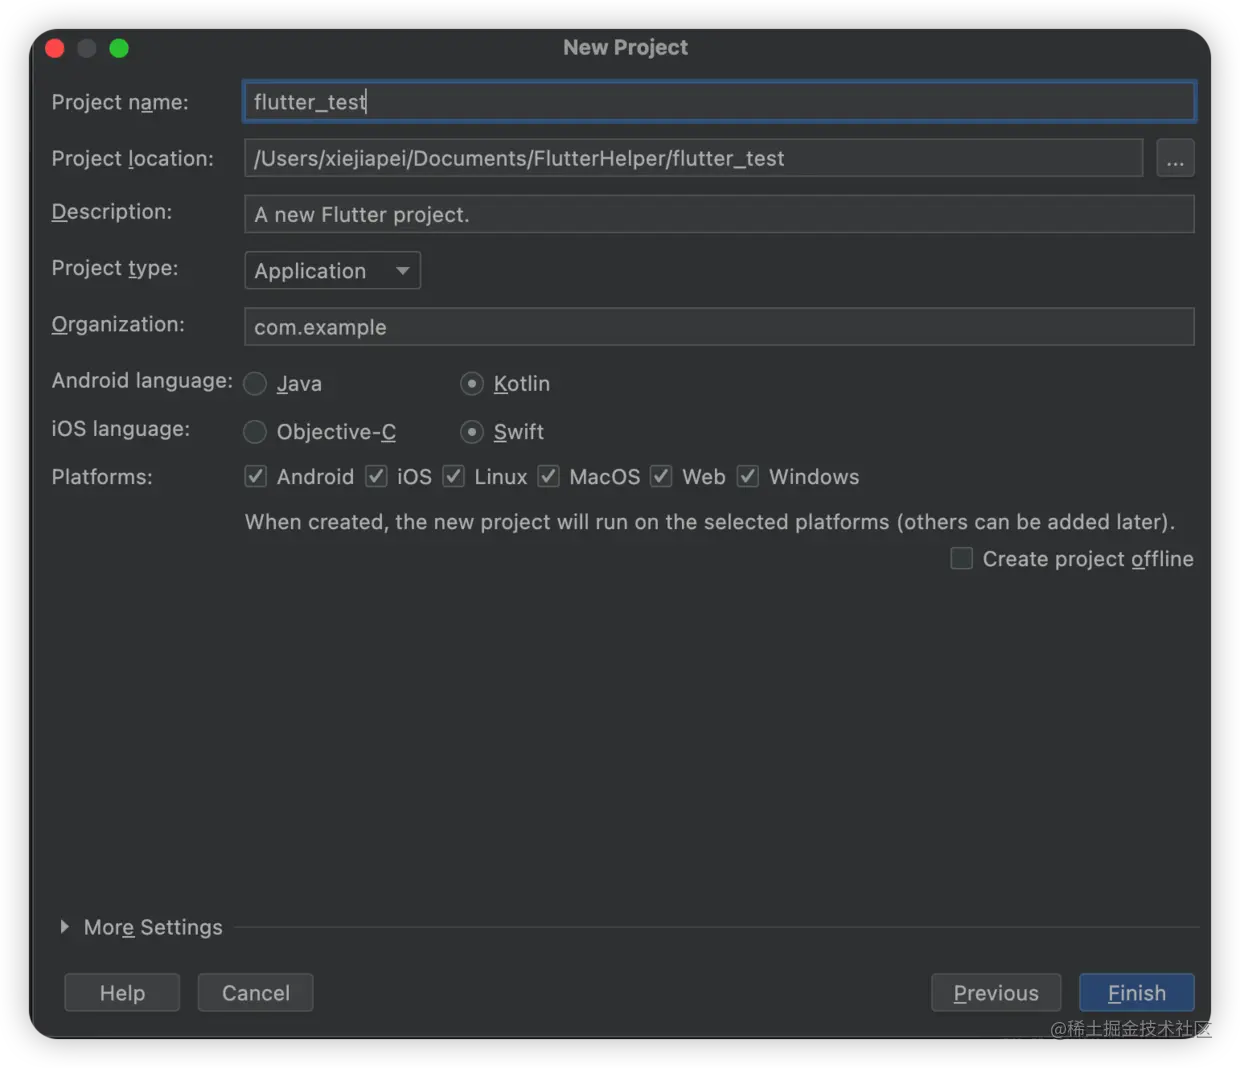The width and height of the screenshot is (1240, 1068).
Task: Click the browse ellipsis button for location
Action: [x=1175, y=159]
